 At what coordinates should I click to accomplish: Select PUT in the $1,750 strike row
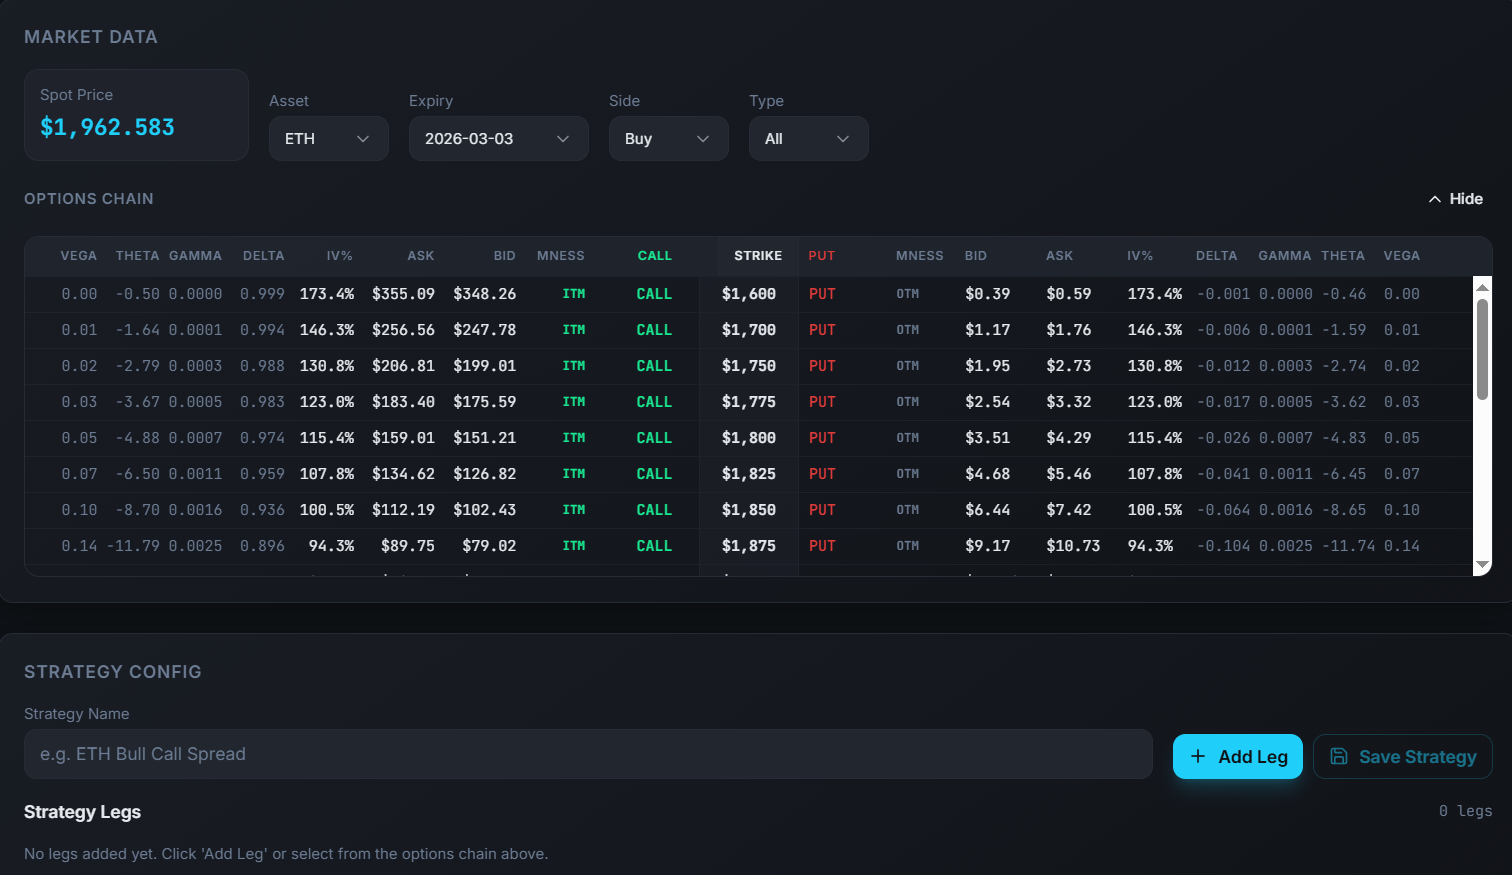point(822,366)
